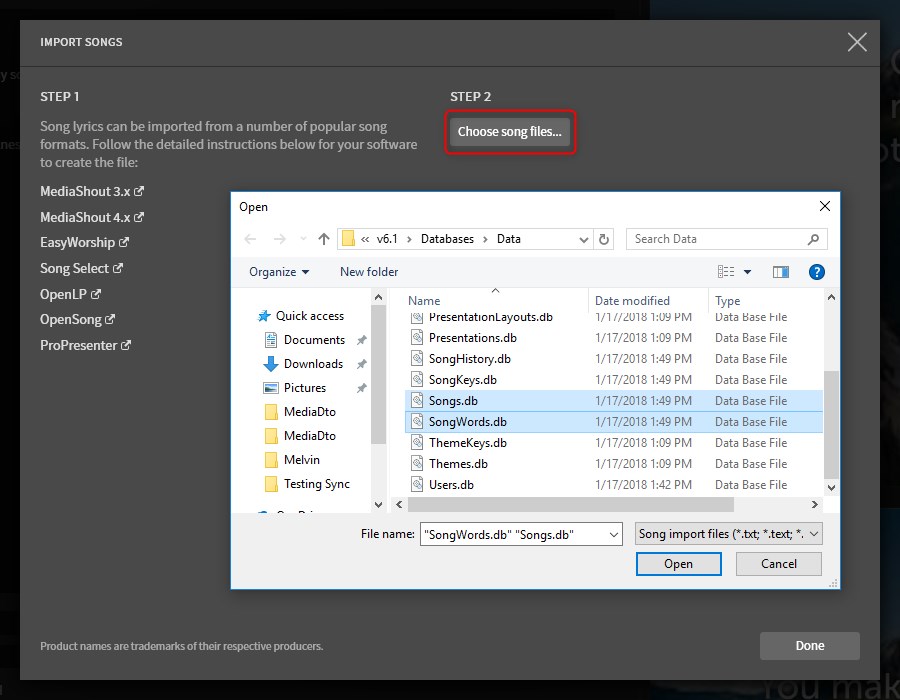Go up one folder level
The image size is (900, 700).
tap(324, 239)
